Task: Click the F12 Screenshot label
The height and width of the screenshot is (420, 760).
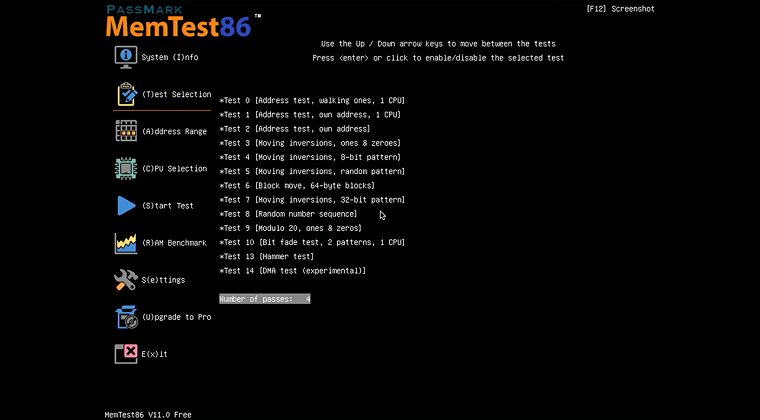Action: pyautogui.click(x=620, y=8)
